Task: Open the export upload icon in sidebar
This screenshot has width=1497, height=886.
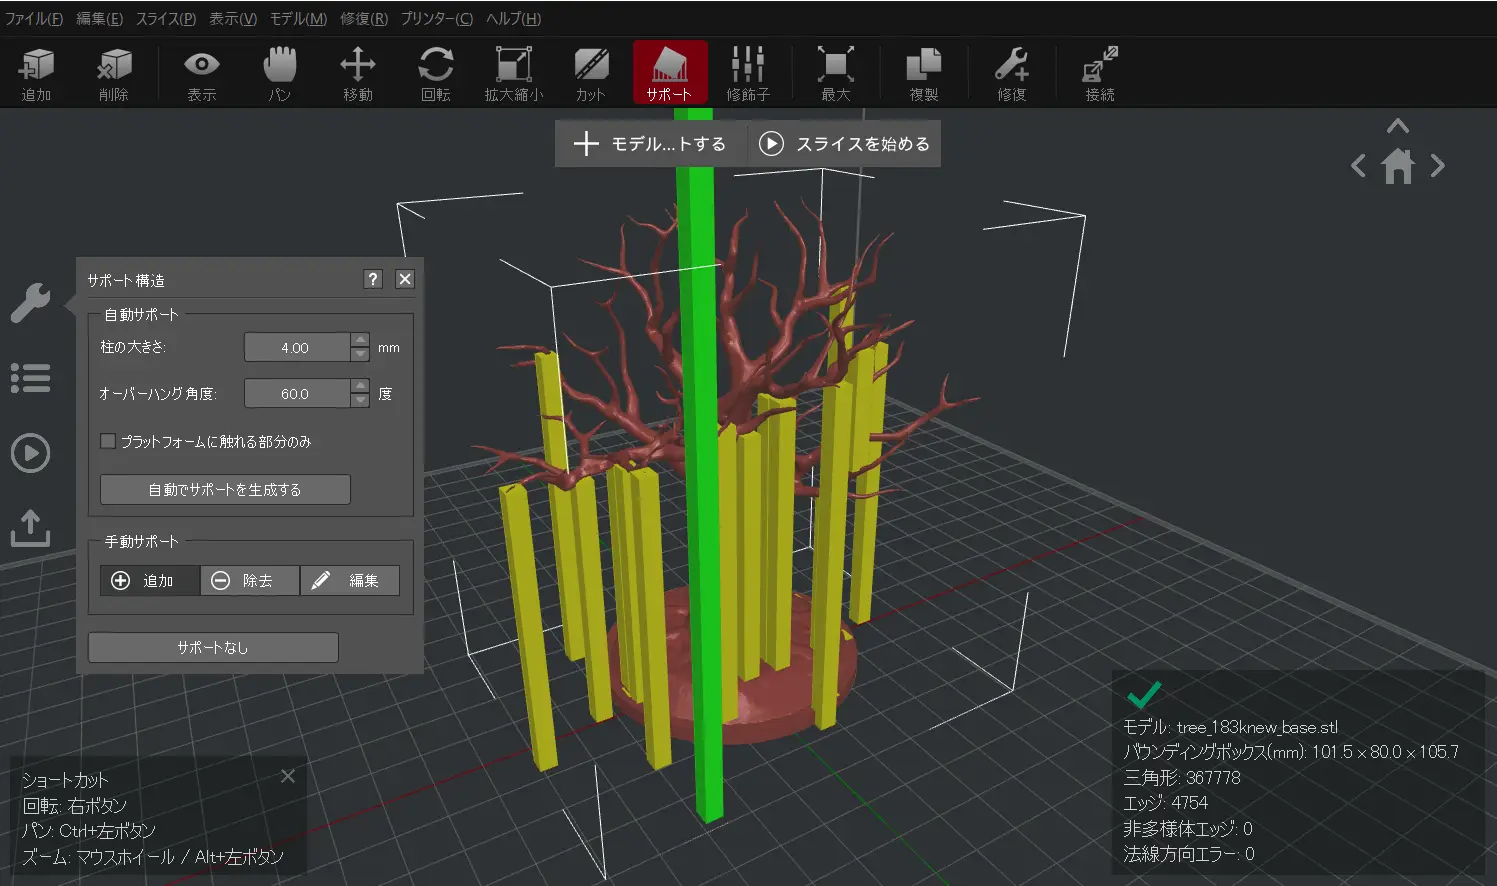Action: [x=30, y=528]
